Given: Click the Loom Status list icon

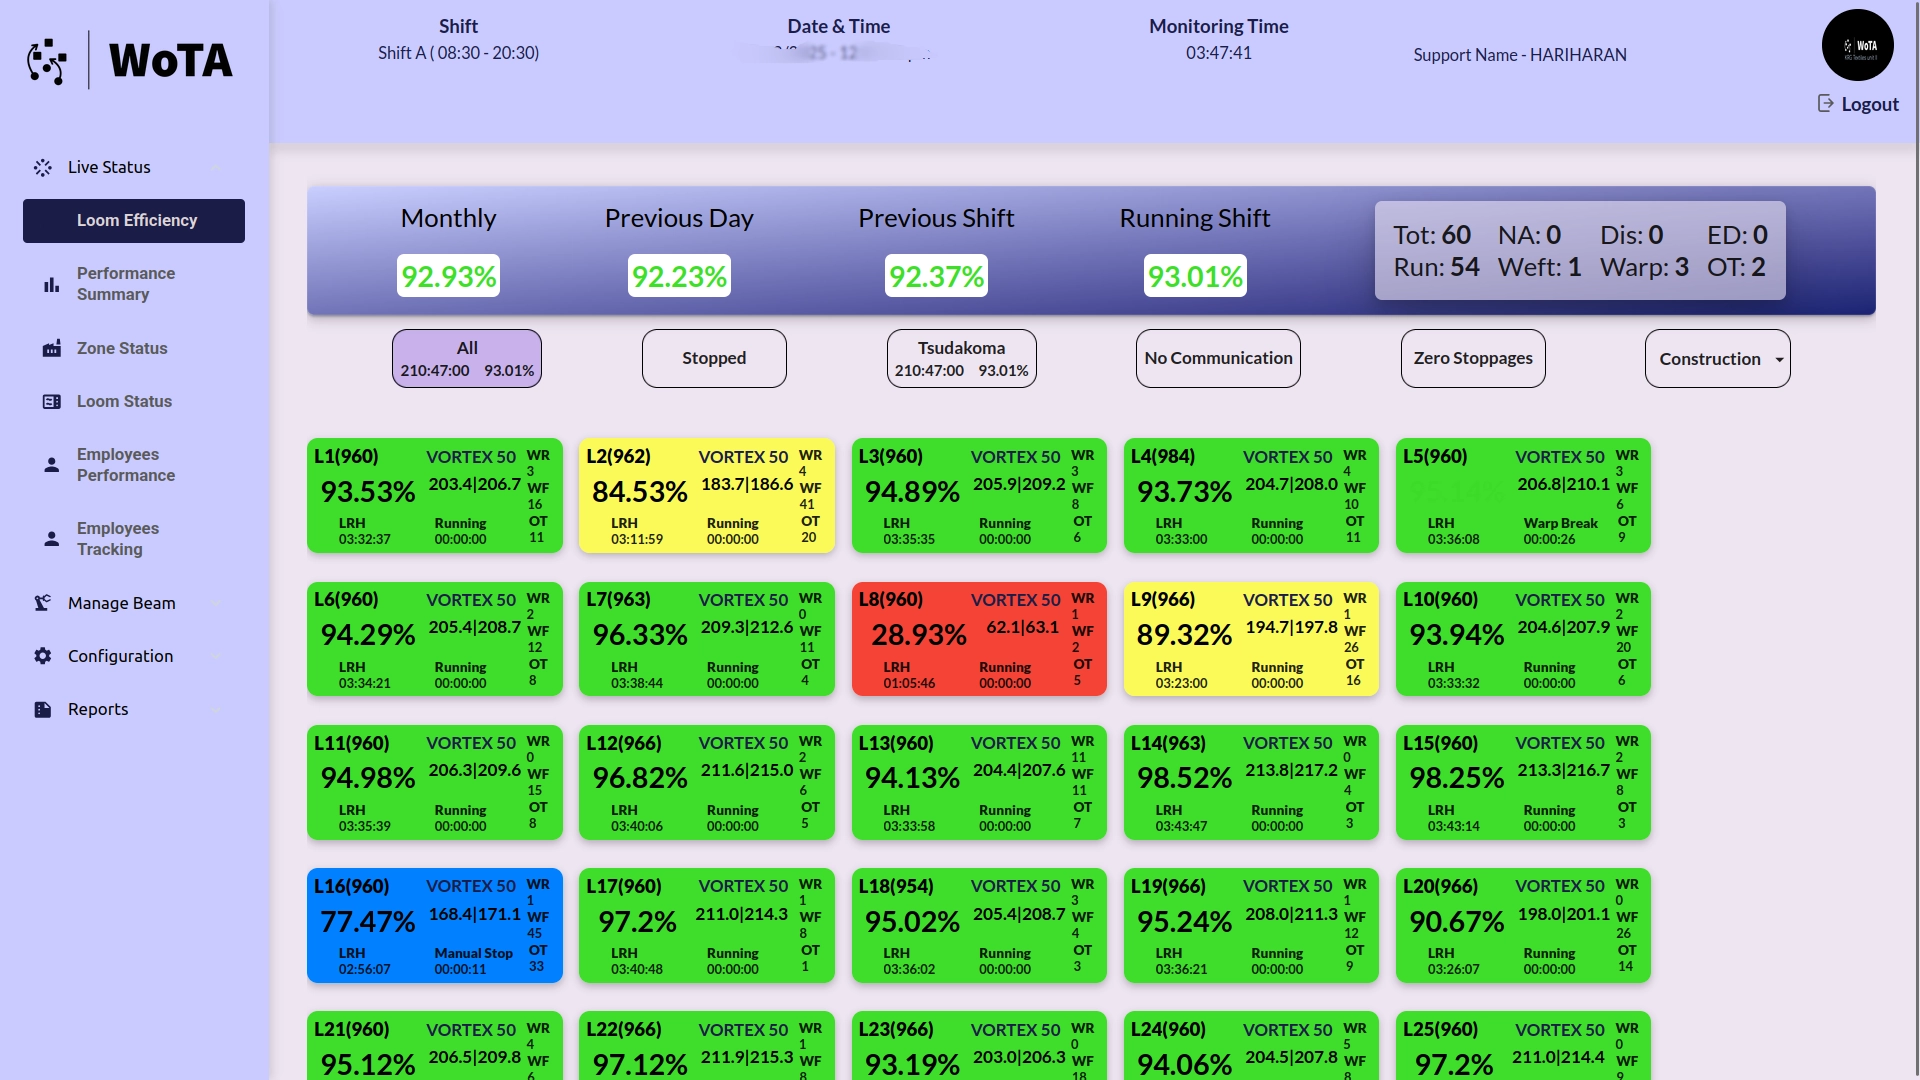Looking at the screenshot, I should (x=51, y=402).
